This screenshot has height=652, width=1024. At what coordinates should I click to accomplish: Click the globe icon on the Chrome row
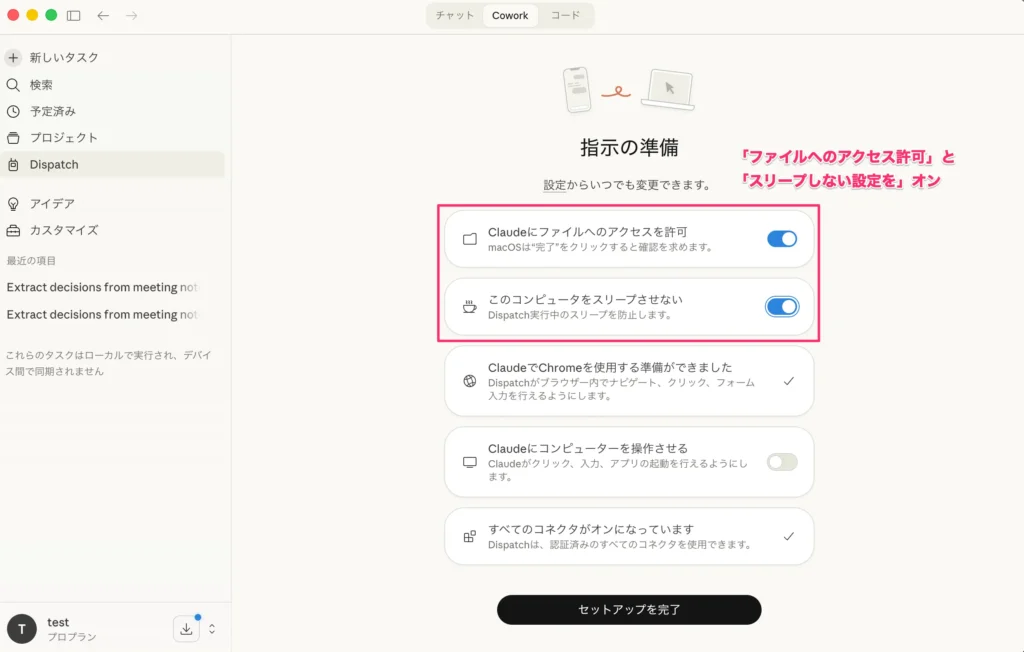(x=468, y=381)
